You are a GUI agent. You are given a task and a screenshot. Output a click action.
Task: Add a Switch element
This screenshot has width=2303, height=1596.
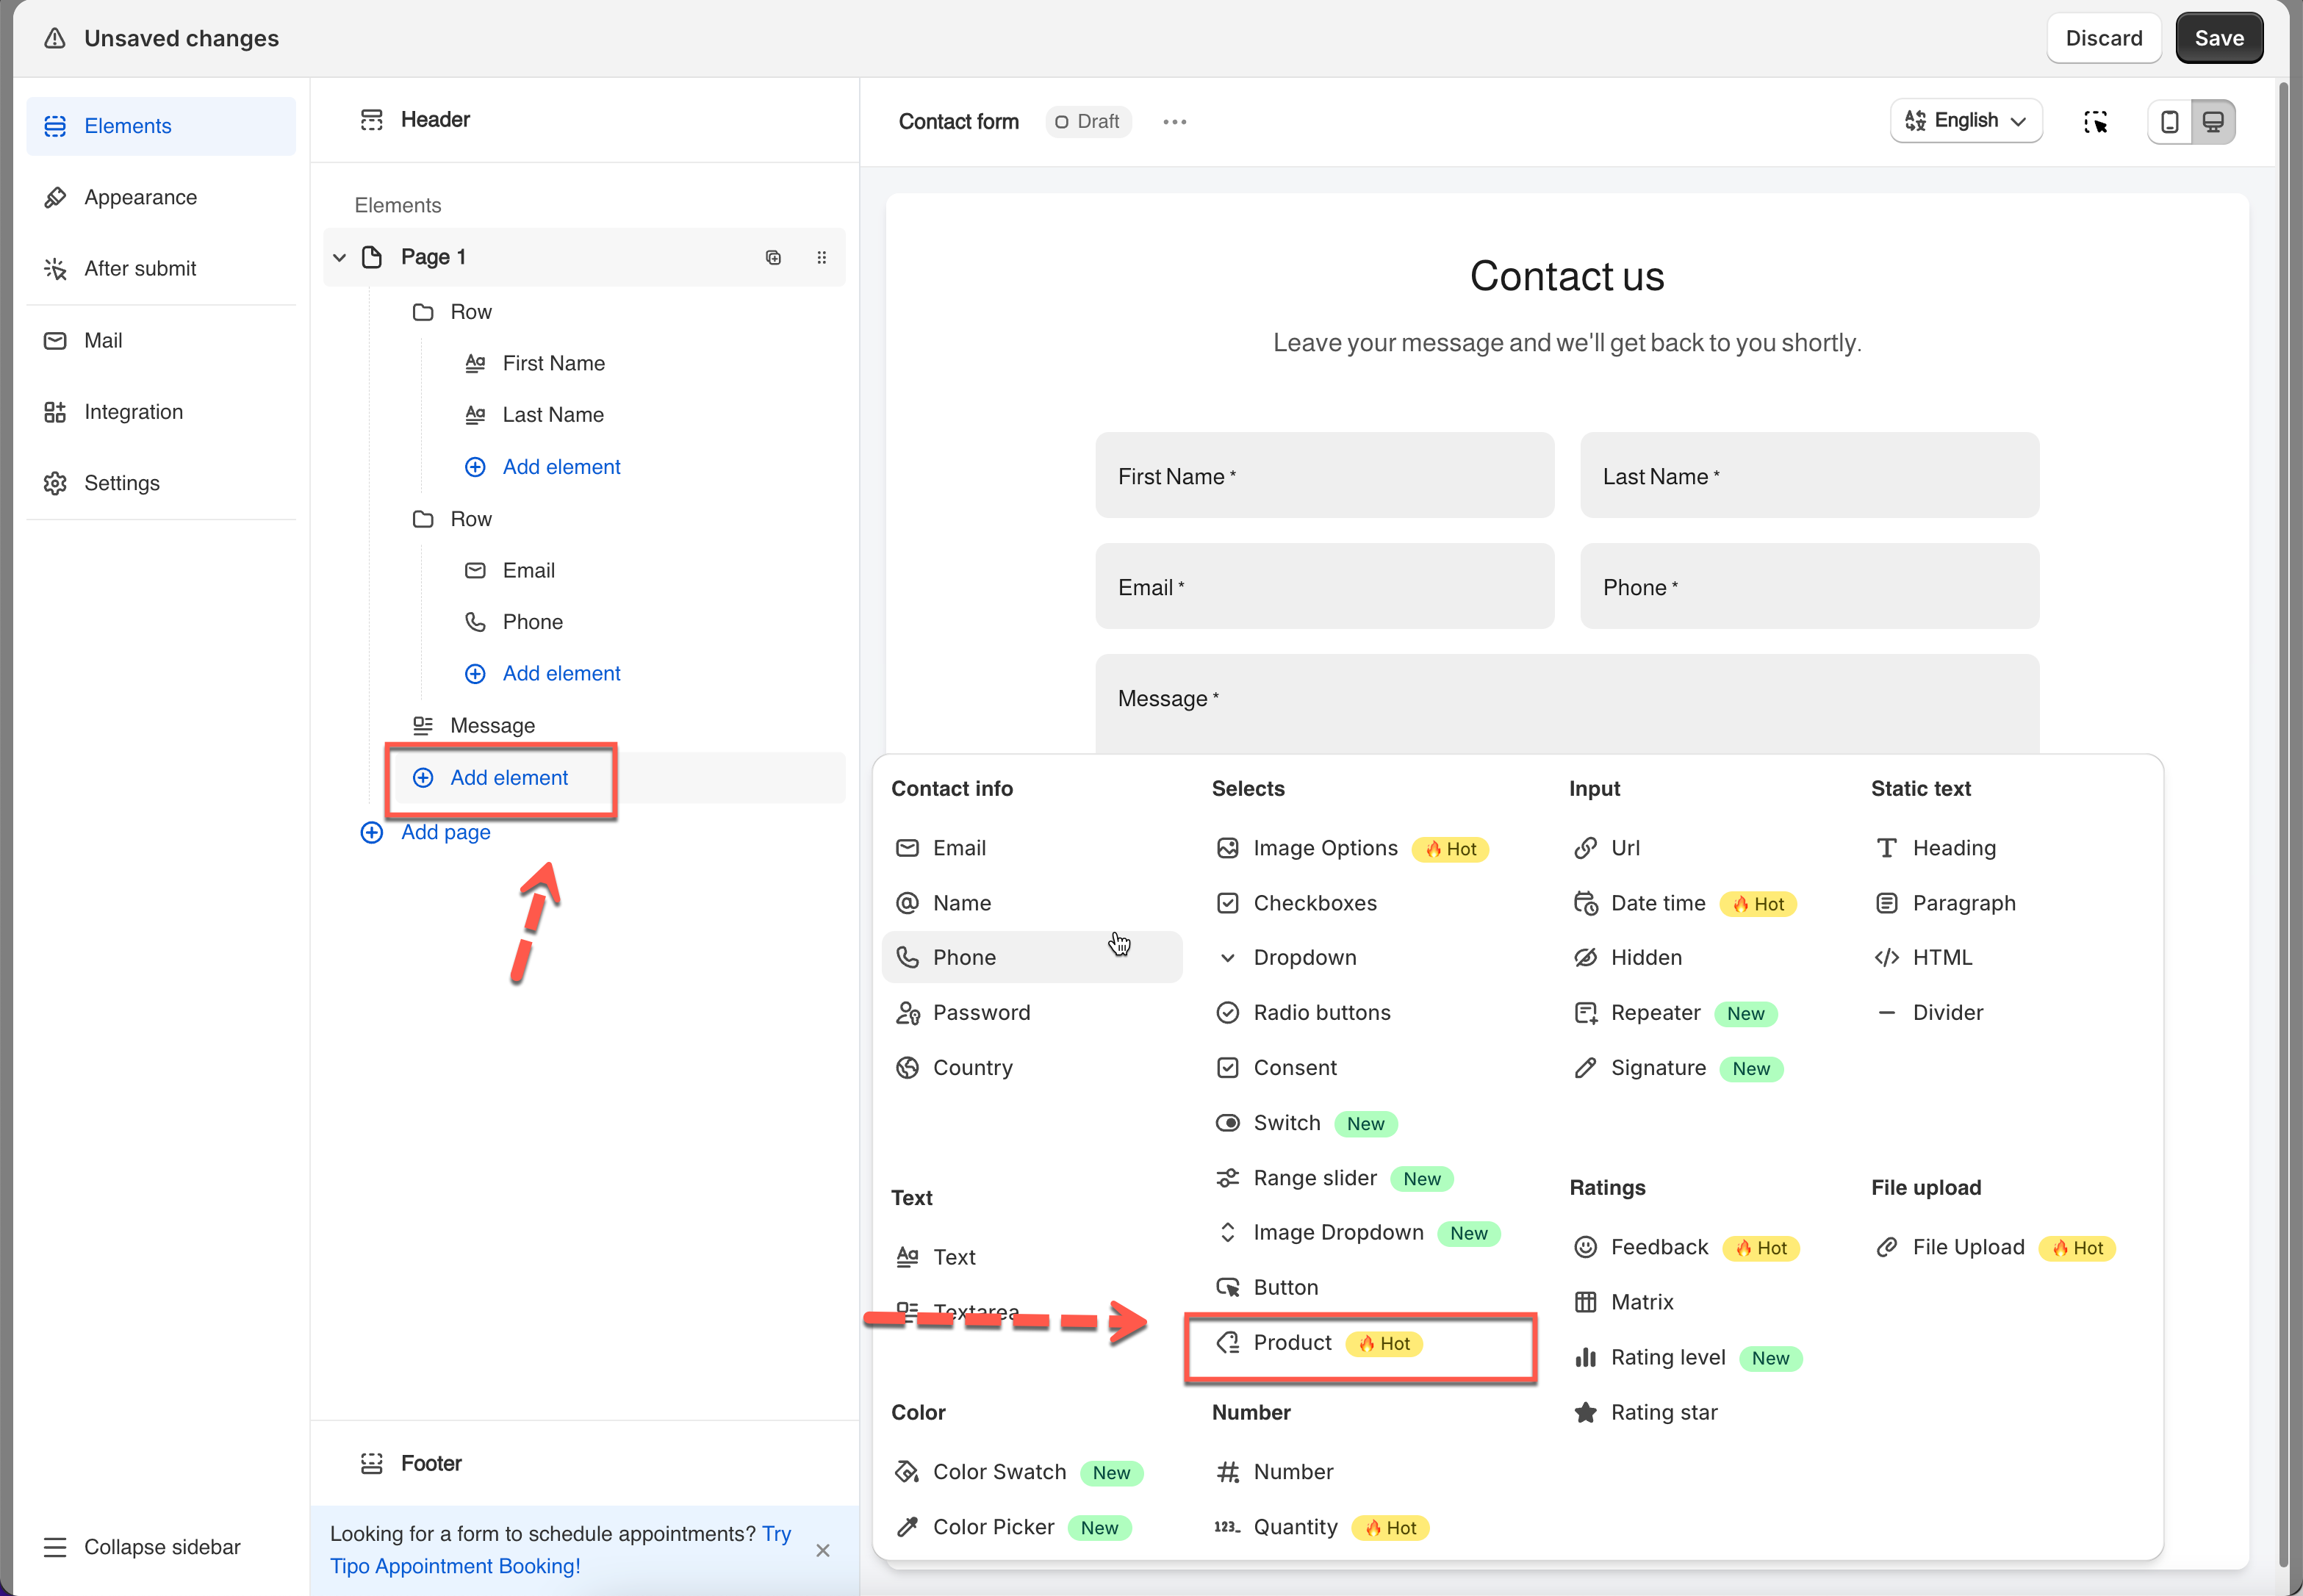click(1286, 1123)
